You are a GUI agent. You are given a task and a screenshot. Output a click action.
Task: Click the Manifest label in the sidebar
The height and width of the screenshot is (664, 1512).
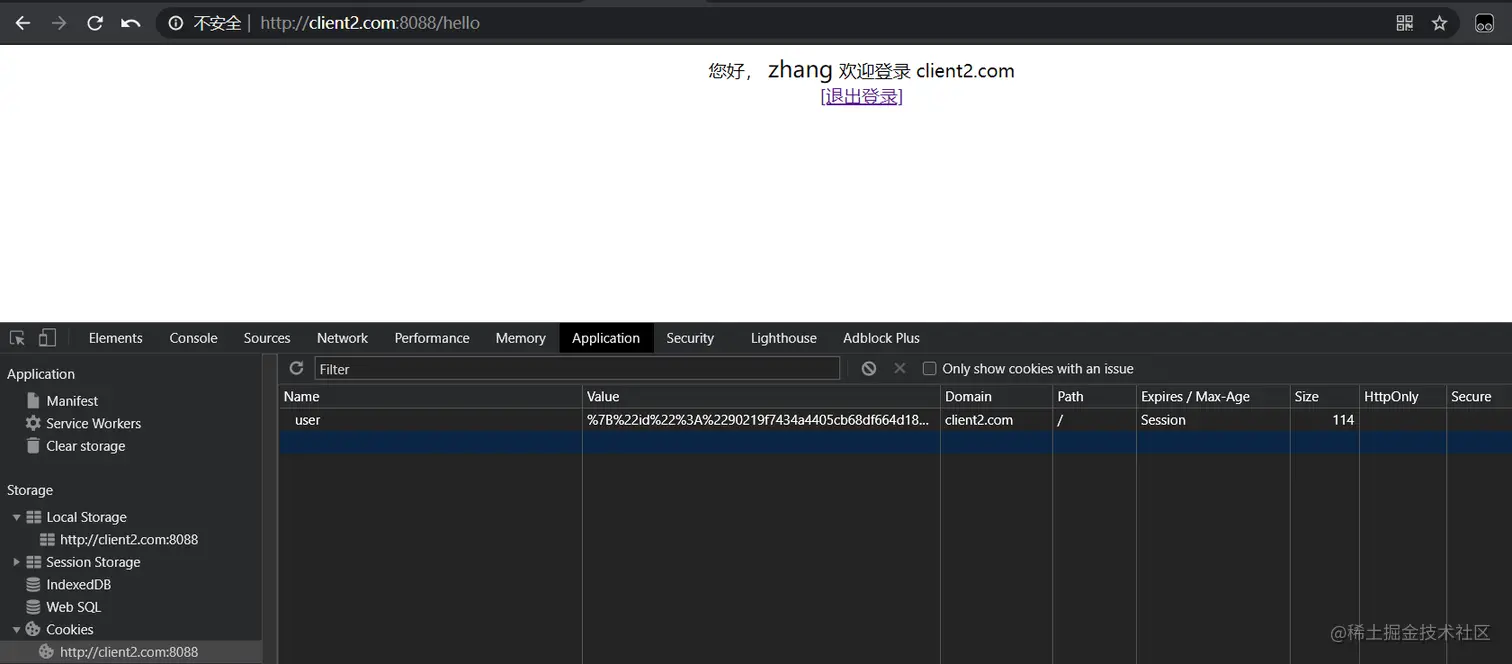[x=72, y=401]
